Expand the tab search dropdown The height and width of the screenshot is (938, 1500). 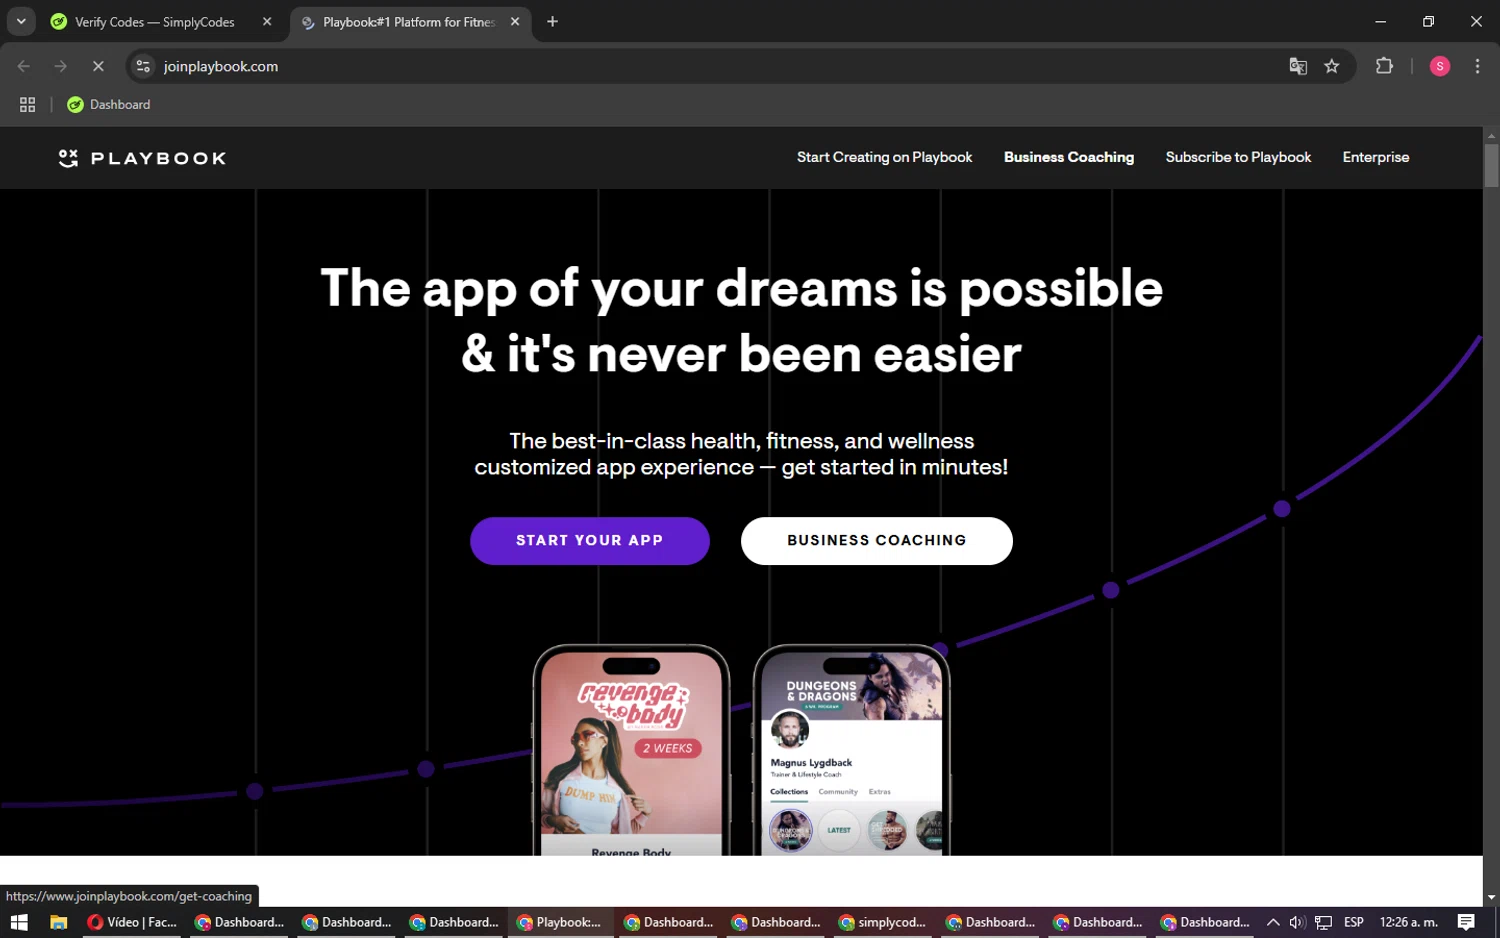pos(21,22)
